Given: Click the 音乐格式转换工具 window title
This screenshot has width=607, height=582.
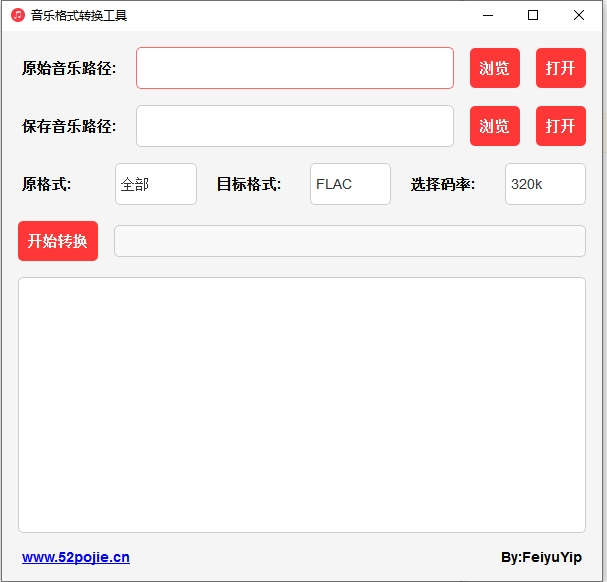Looking at the screenshot, I should coord(79,15).
